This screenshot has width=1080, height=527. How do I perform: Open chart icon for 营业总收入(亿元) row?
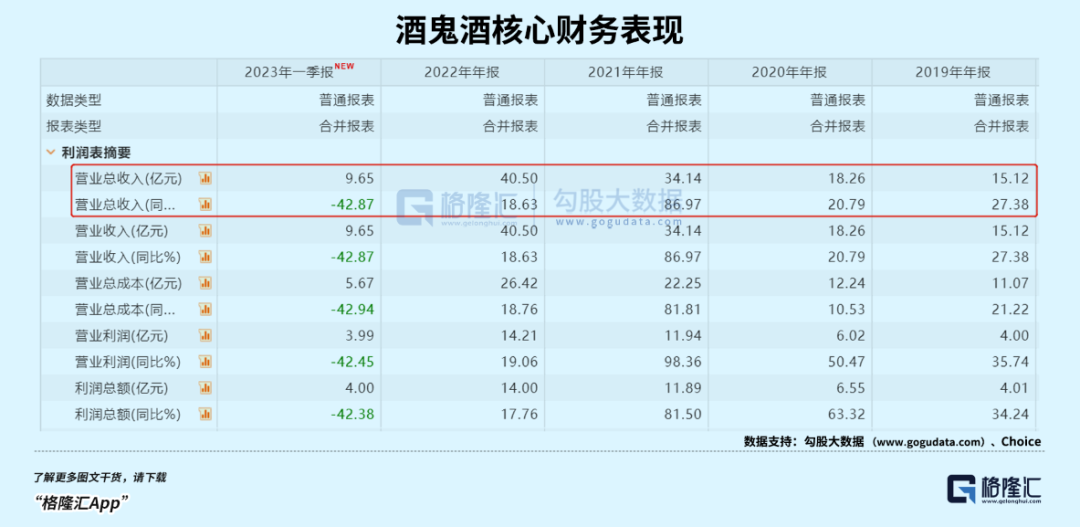click(205, 178)
